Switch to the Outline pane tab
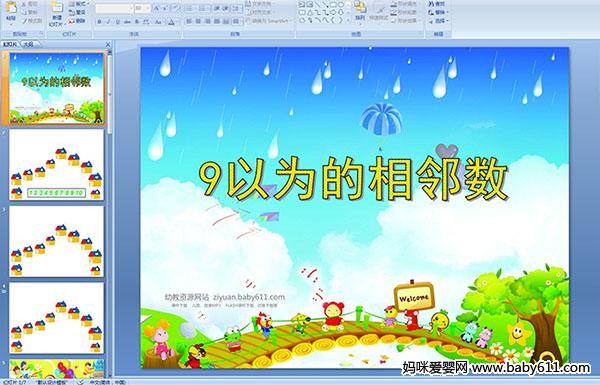This screenshot has width=600, height=385. click(x=28, y=44)
